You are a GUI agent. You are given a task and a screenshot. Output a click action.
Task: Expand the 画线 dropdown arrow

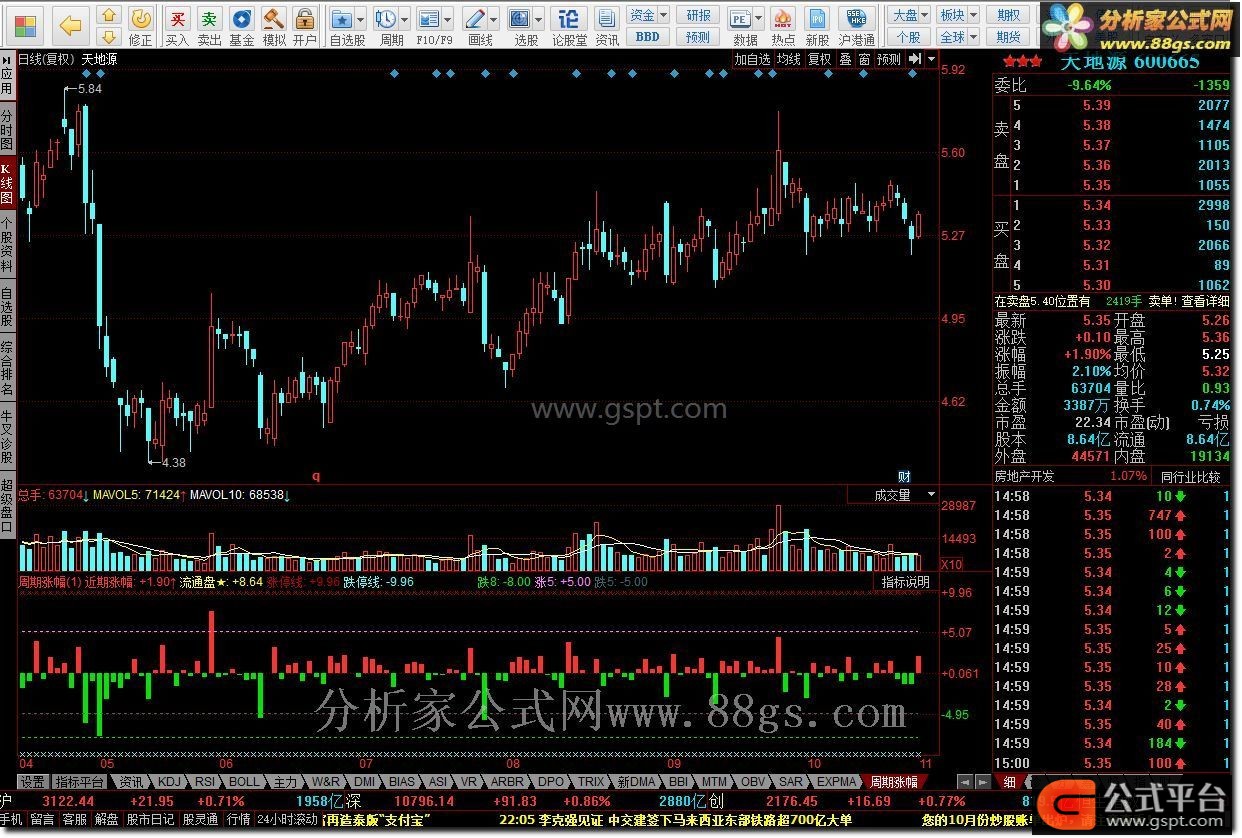[x=495, y=19]
